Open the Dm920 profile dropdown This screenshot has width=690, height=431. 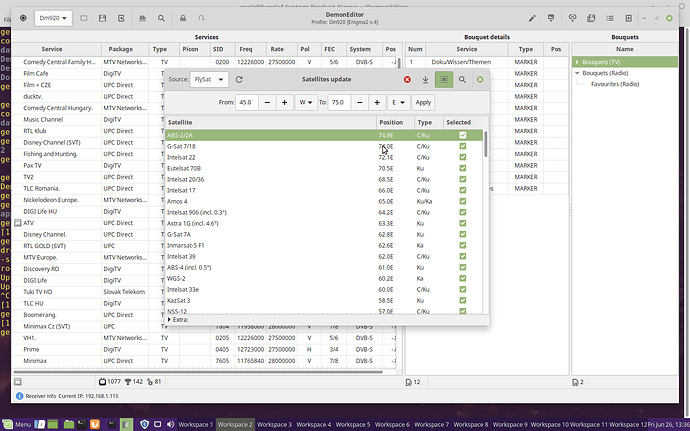(x=53, y=18)
